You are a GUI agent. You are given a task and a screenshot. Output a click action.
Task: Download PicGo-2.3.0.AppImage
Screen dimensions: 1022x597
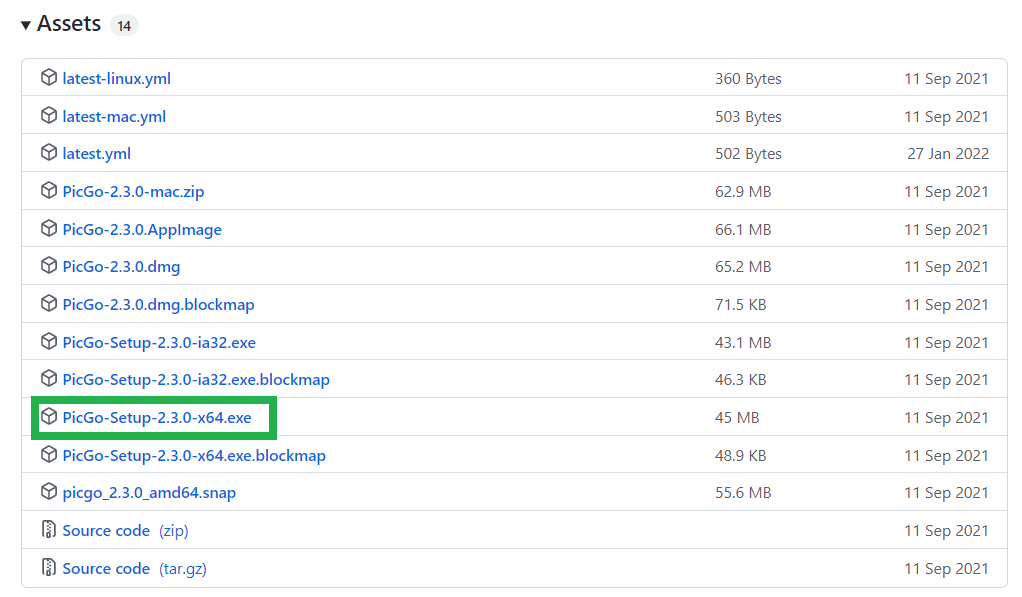tap(142, 229)
